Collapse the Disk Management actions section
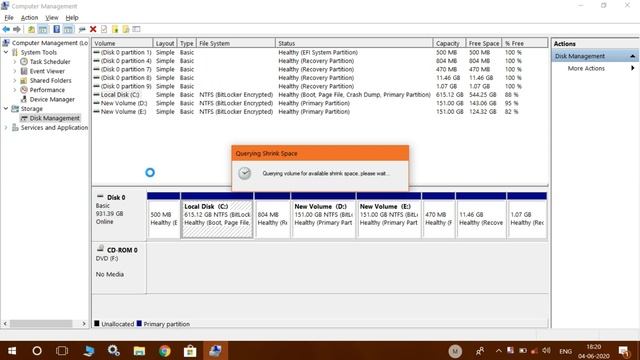The height and width of the screenshot is (360, 640). click(x=632, y=56)
